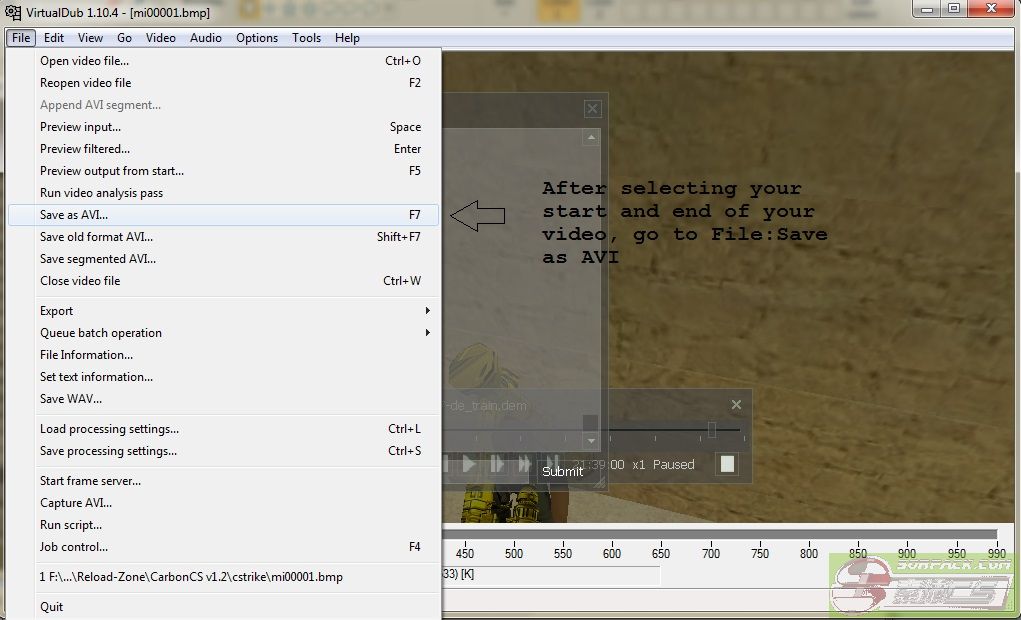The height and width of the screenshot is (620, 1021).
Task: Click the overlay panel's scroll down arrow
Action: point(591,440)
